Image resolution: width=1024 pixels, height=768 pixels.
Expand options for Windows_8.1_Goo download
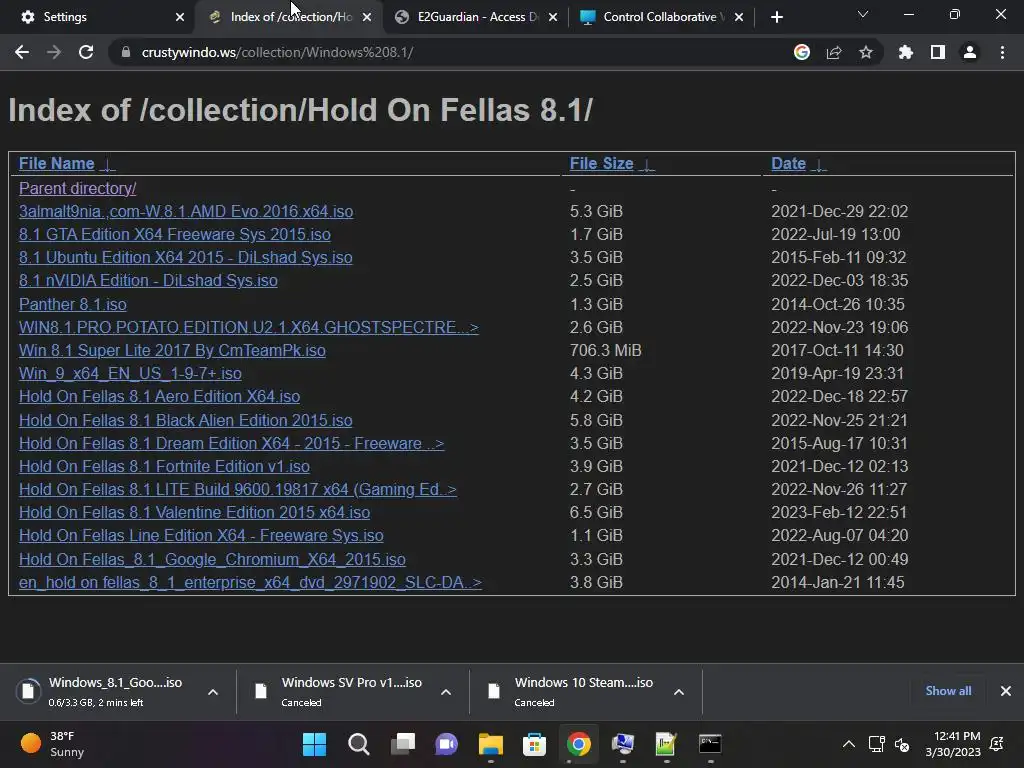click(213, 692)
